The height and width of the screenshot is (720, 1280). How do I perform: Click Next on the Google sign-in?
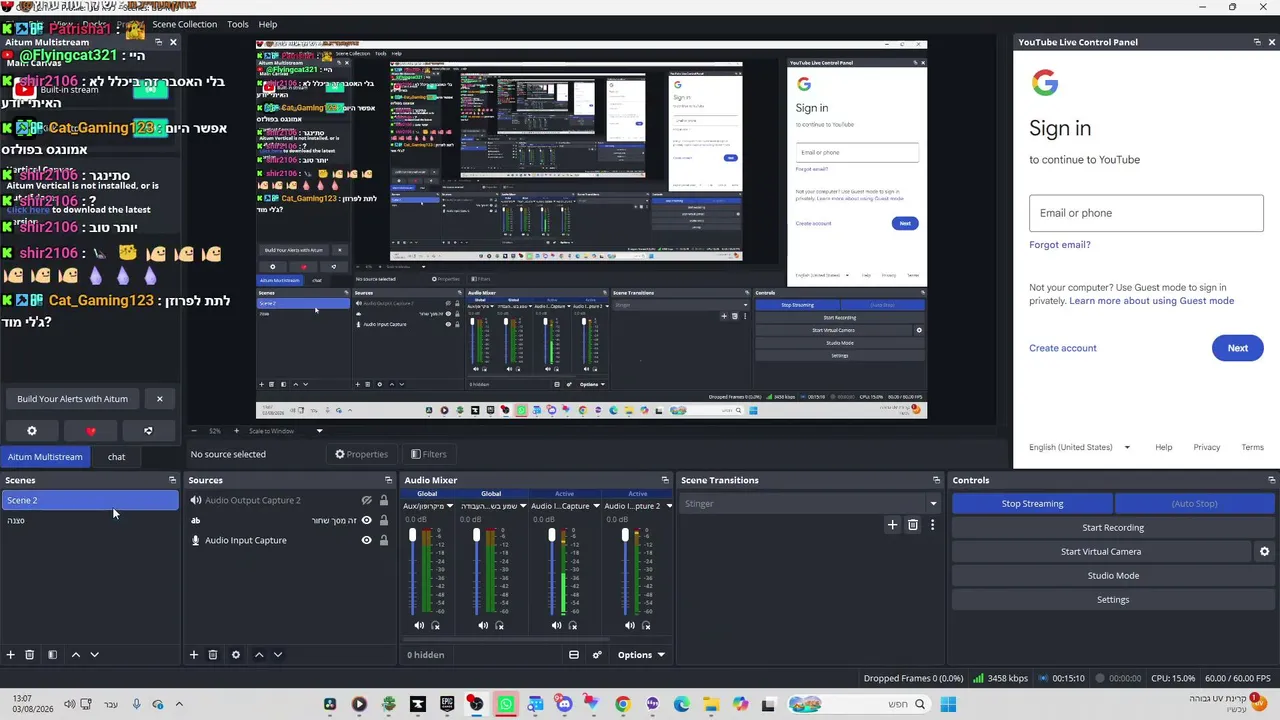tap(1238, 348)
